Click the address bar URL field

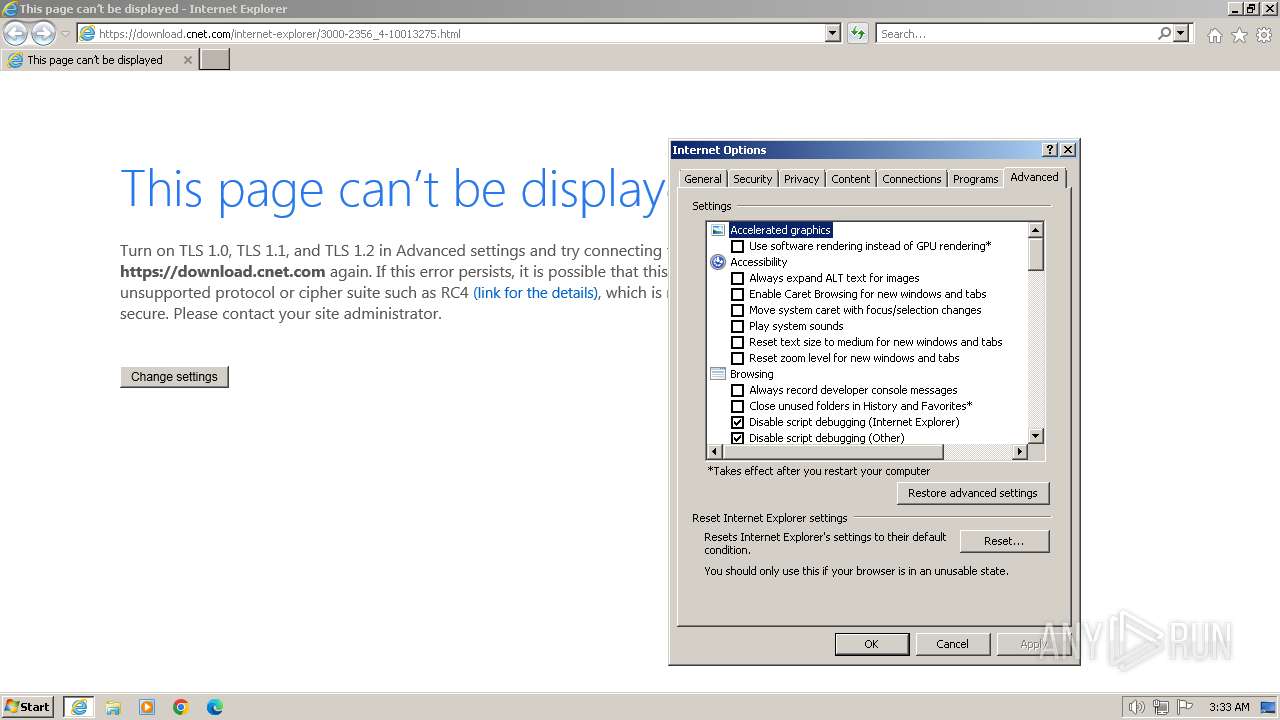(450, 34)
